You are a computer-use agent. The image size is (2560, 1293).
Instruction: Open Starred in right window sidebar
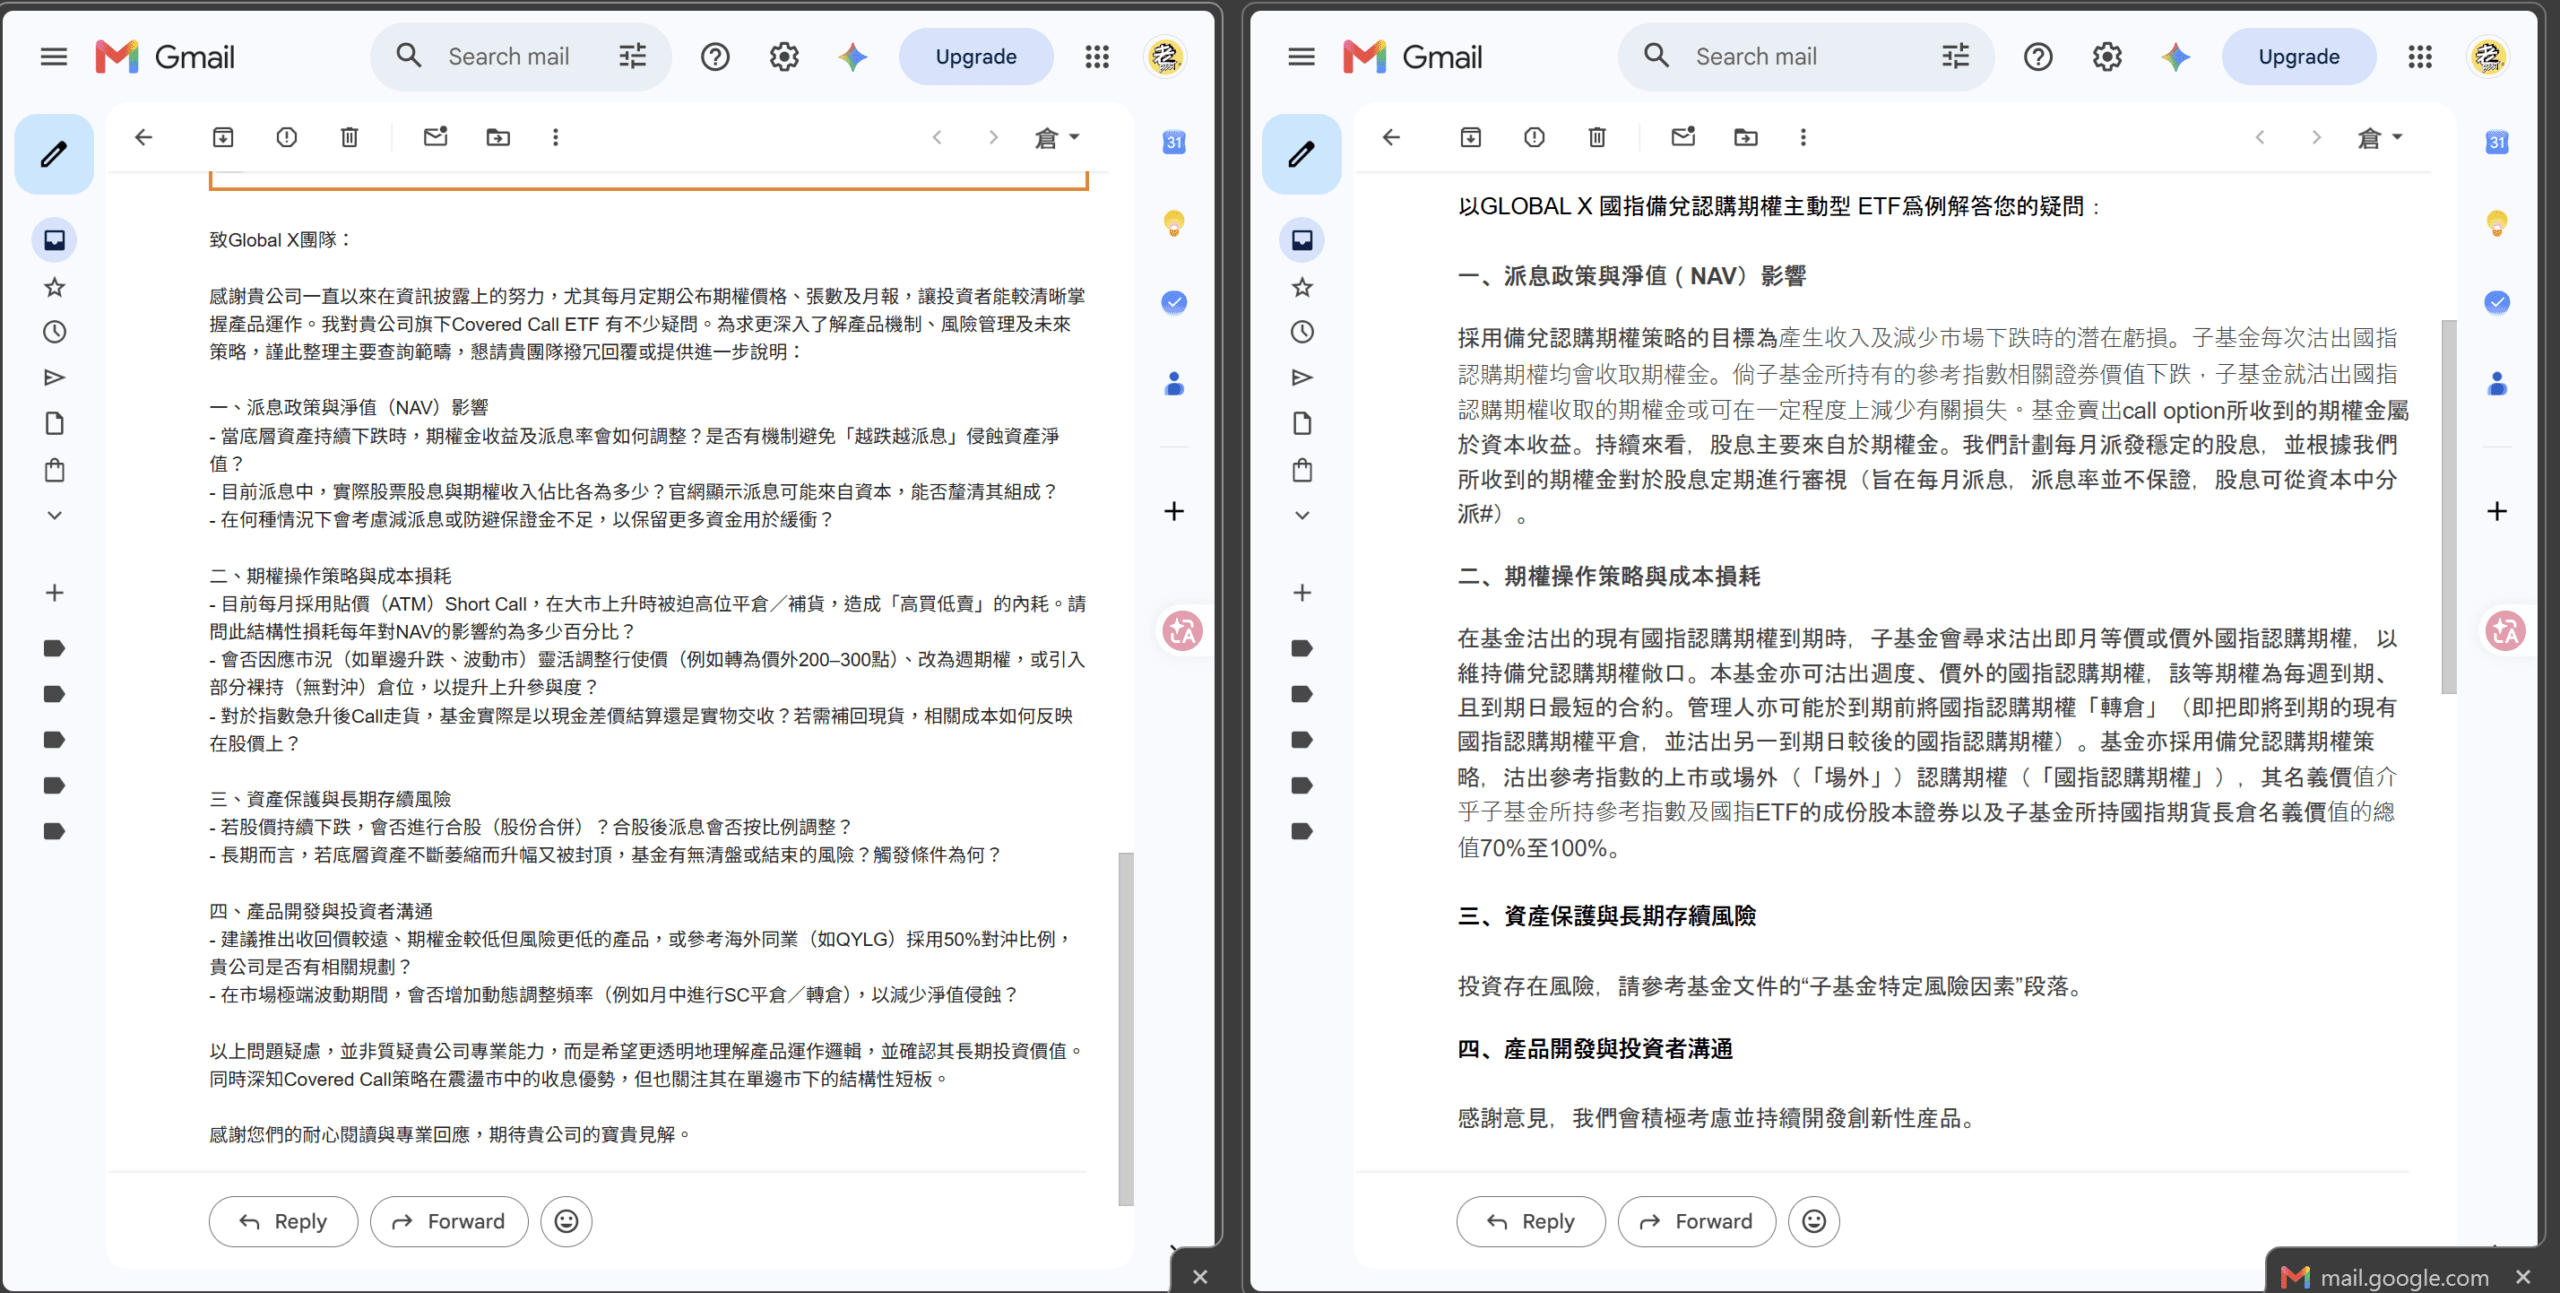click(1301, 288)
